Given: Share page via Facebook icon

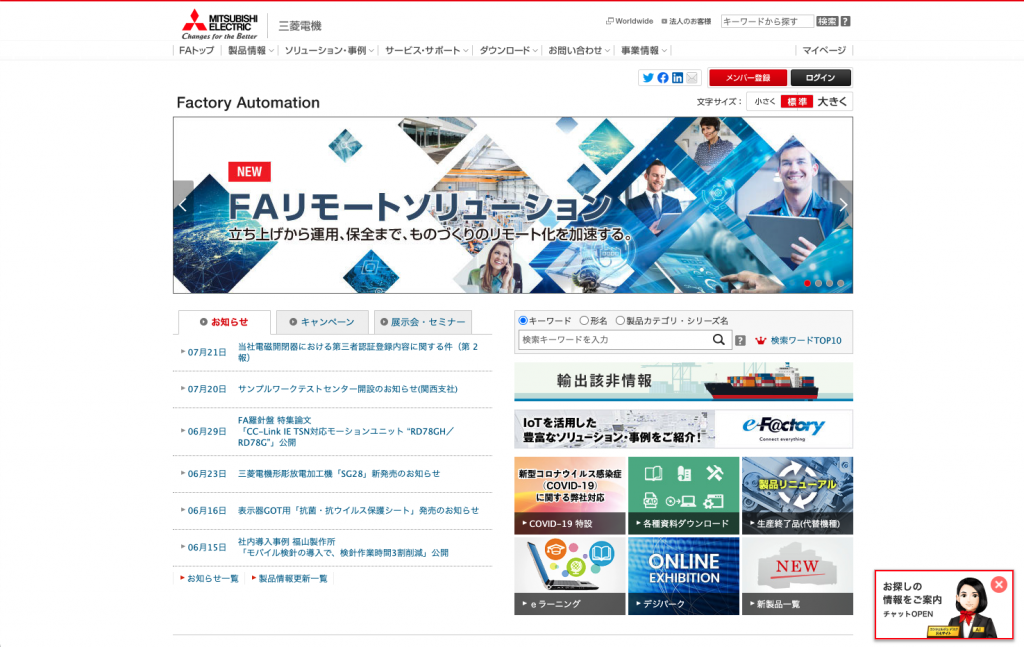Looking at the screenshot, I should click(663, 78).
